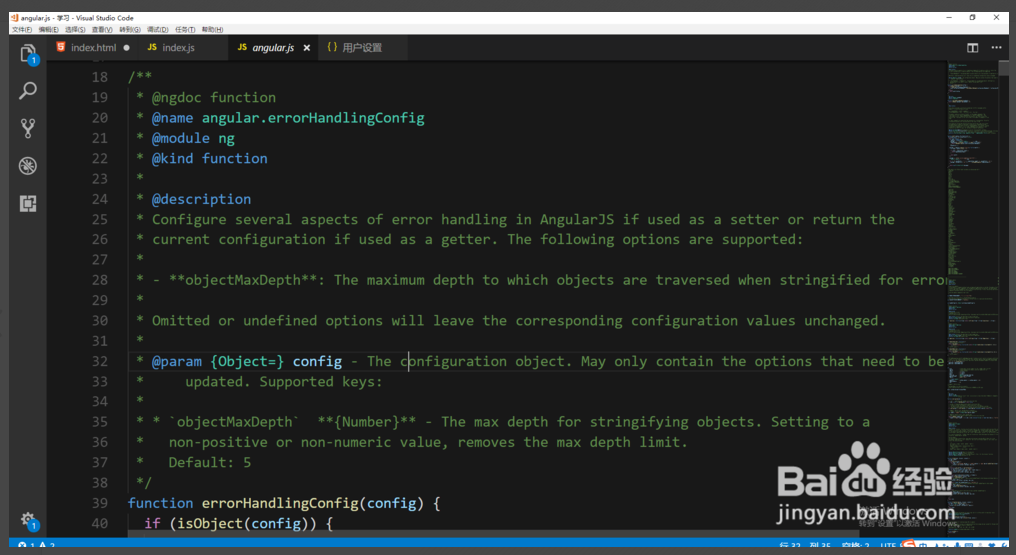Click line number 40 in the gutter
1016x555 pixels.
coord(100,523)
